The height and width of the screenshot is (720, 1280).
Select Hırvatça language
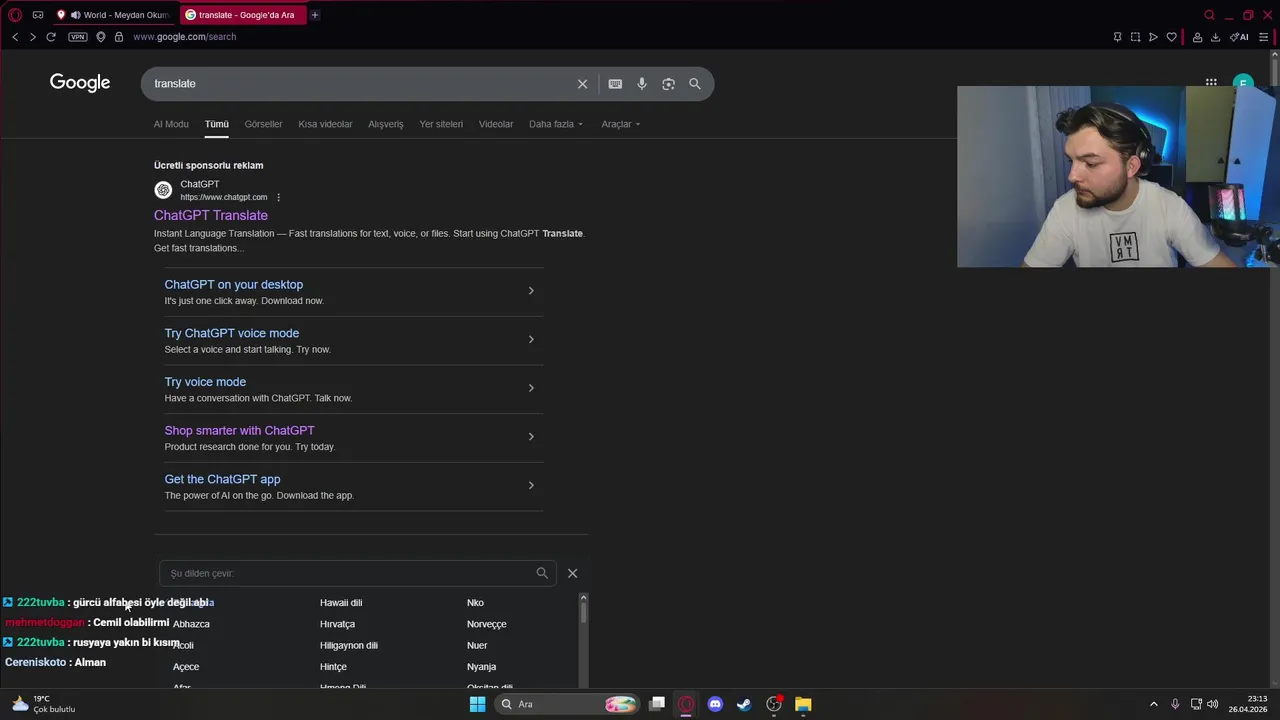point(338,624)
